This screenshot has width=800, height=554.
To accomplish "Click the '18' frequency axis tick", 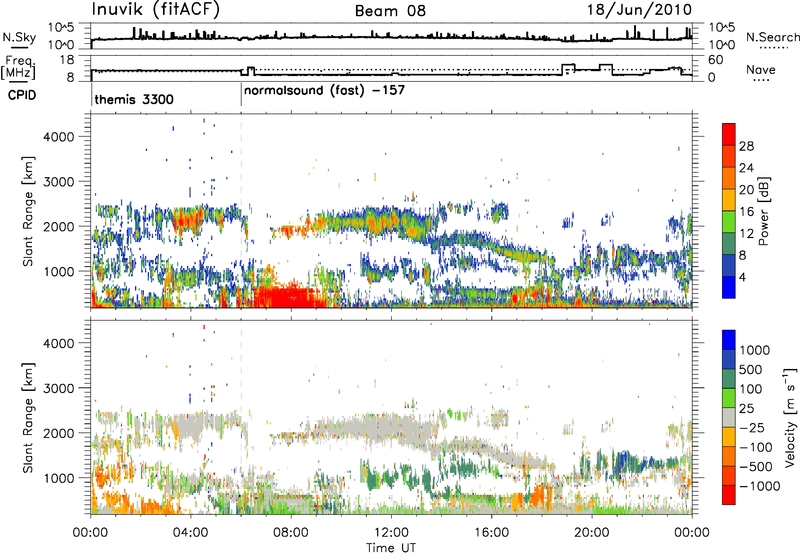I will pos(67,60).
